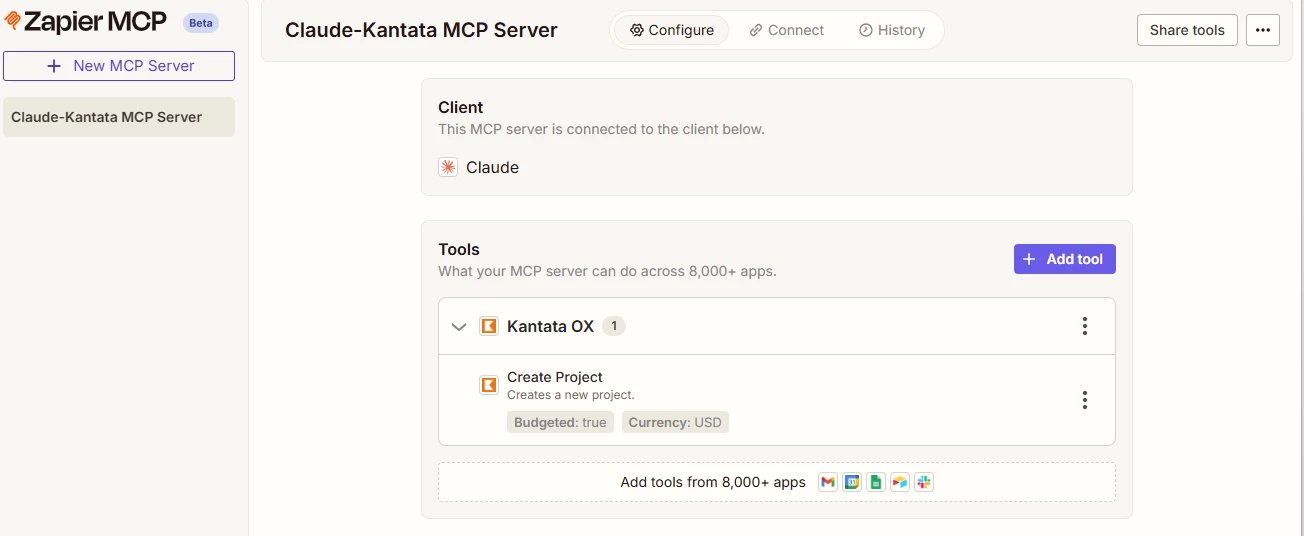
Task: Click the Share tools button
Action: pyautogui.click(x=1187, y=30)
